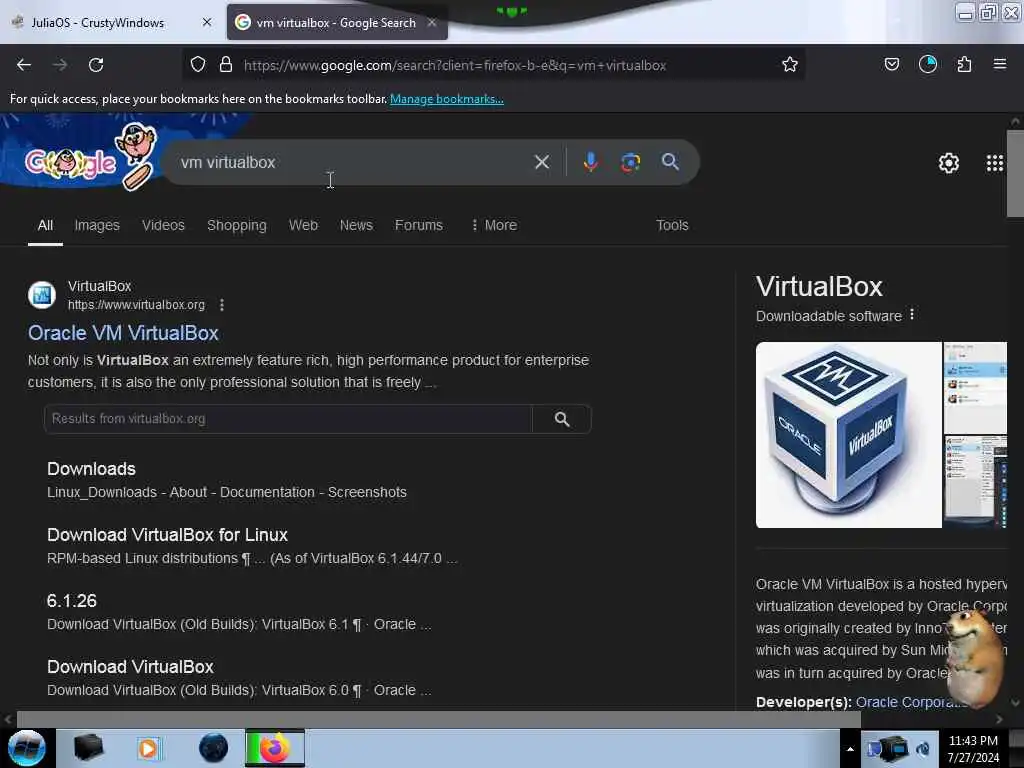Select the Shopping search tab
1024x768 pixels.
[236, 225]
